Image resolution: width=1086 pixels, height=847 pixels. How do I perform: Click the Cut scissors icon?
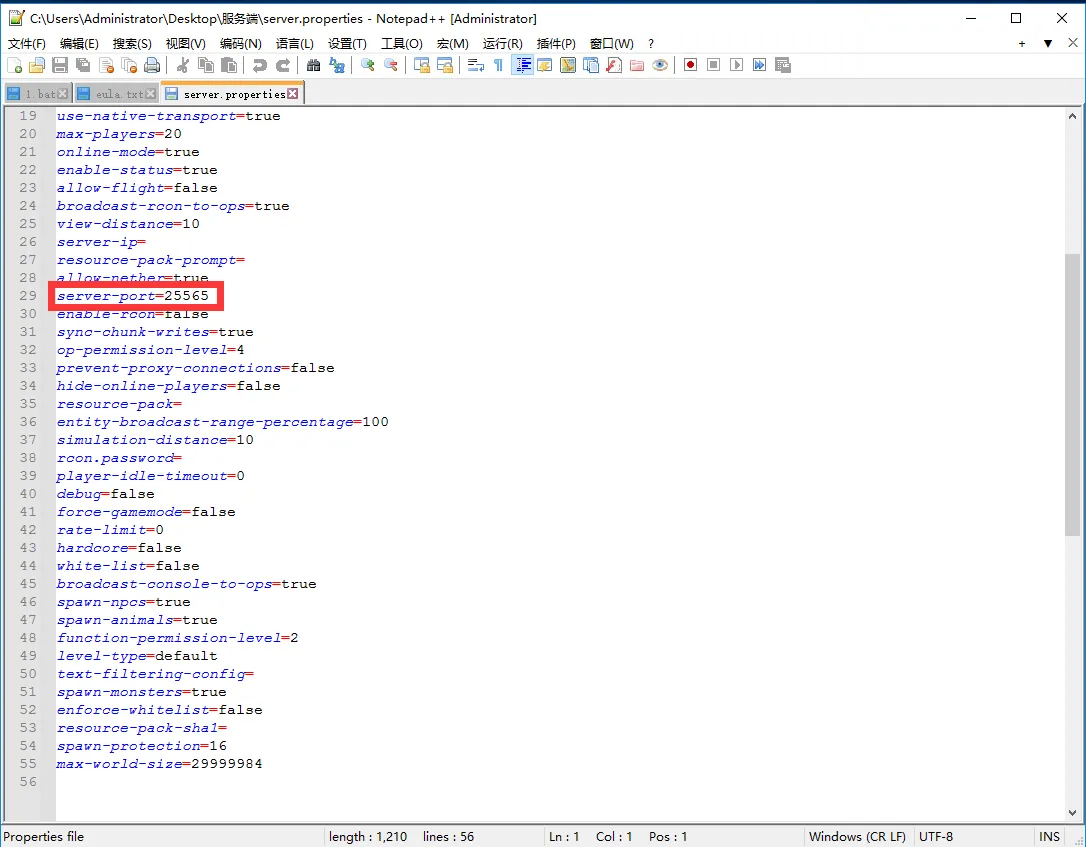(x=183, y=65)
